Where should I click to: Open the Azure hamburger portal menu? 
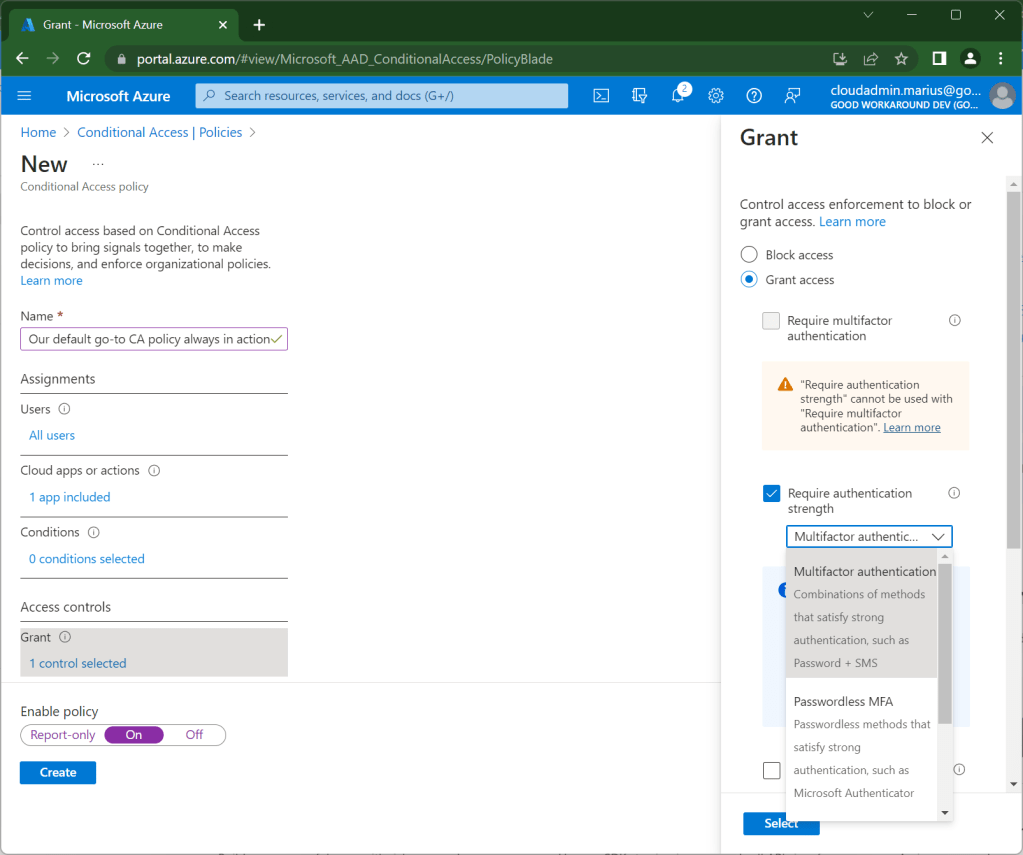point(25,96)
